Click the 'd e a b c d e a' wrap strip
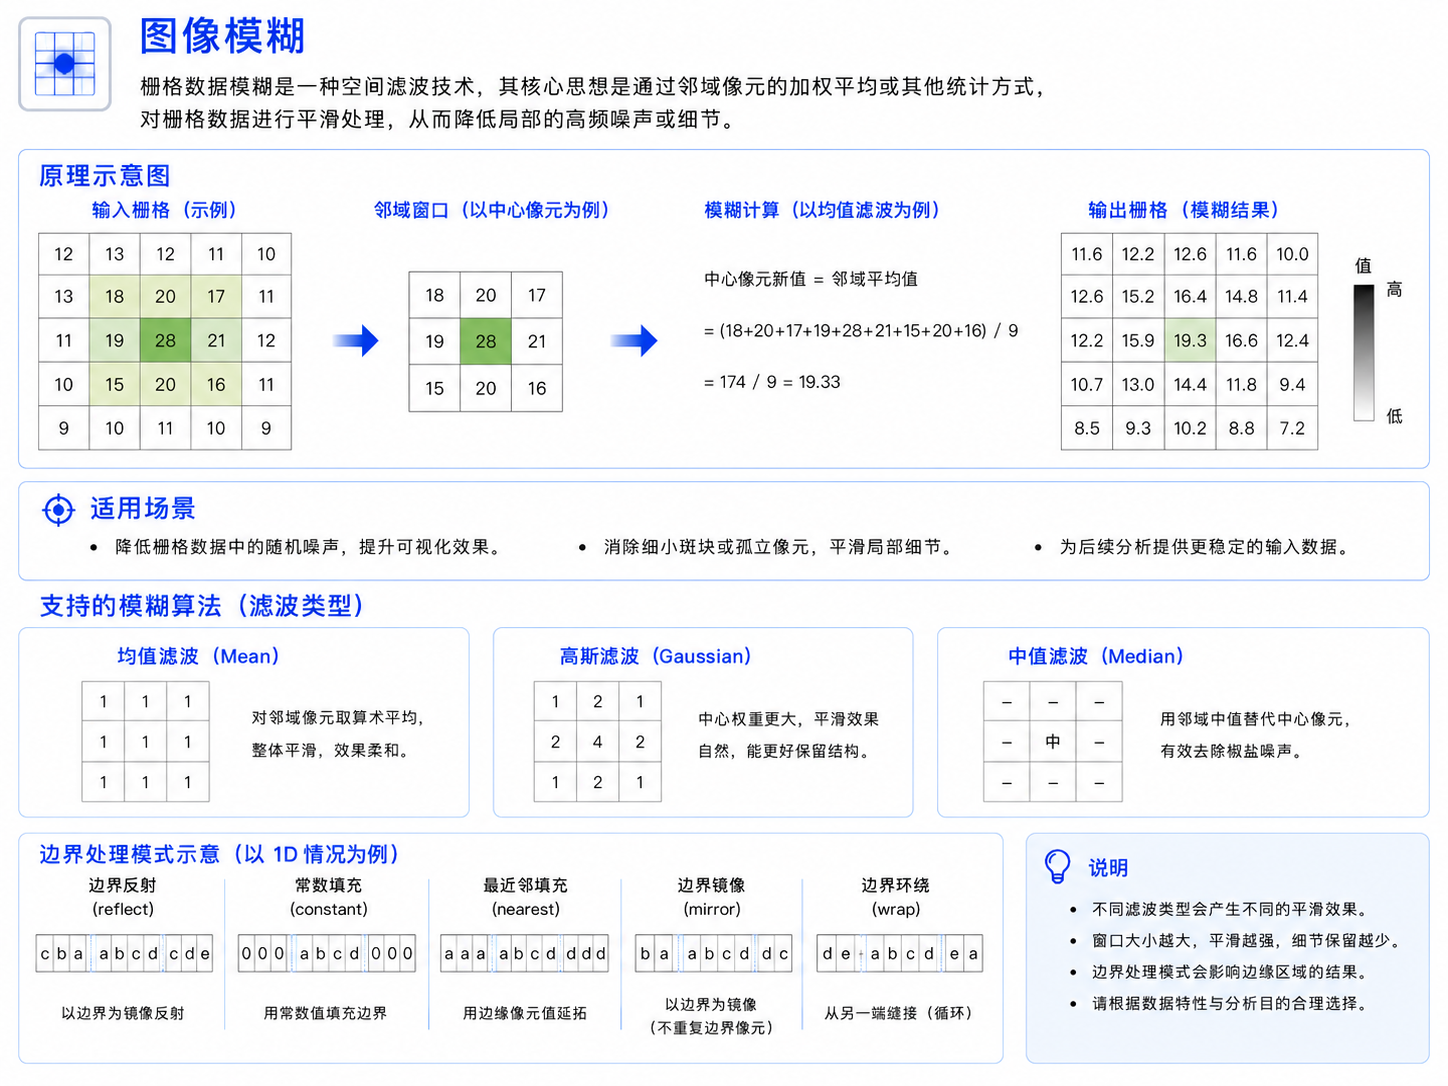This screenshot has height=1086, width=1448. [x=900, y=954]
